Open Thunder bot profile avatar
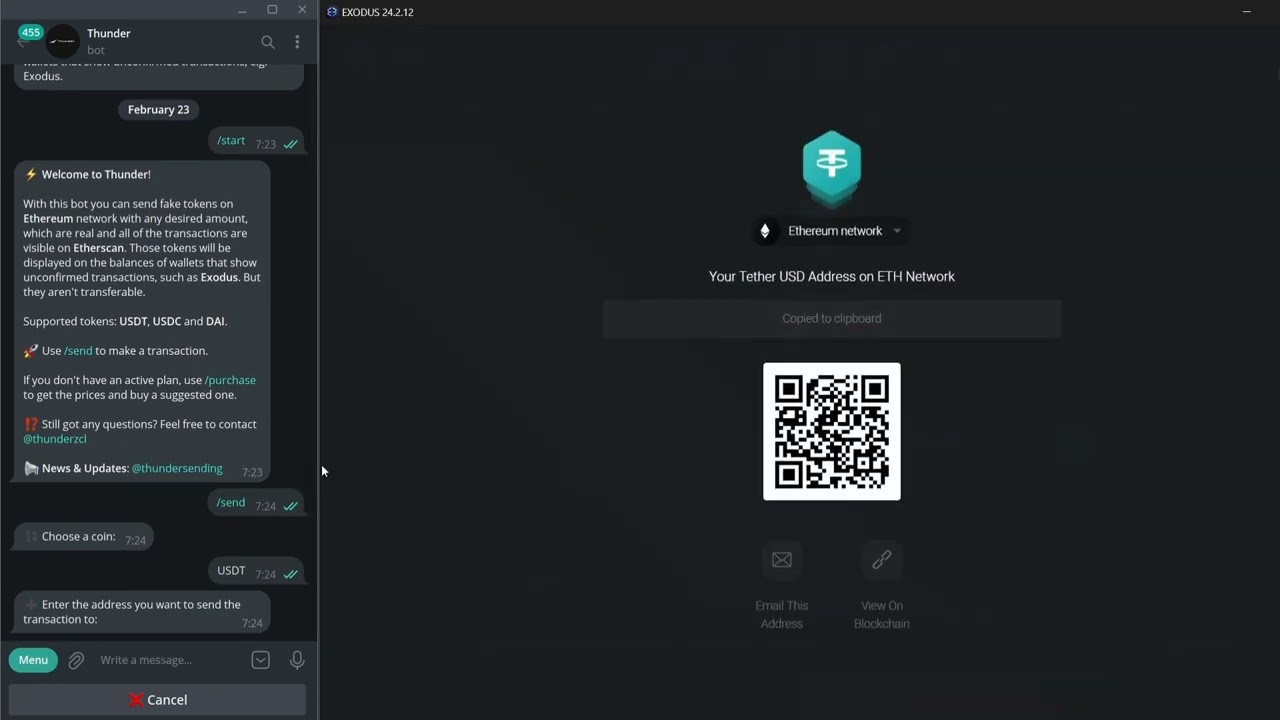This screenshot has height=720, width=1280. [63, 41]
